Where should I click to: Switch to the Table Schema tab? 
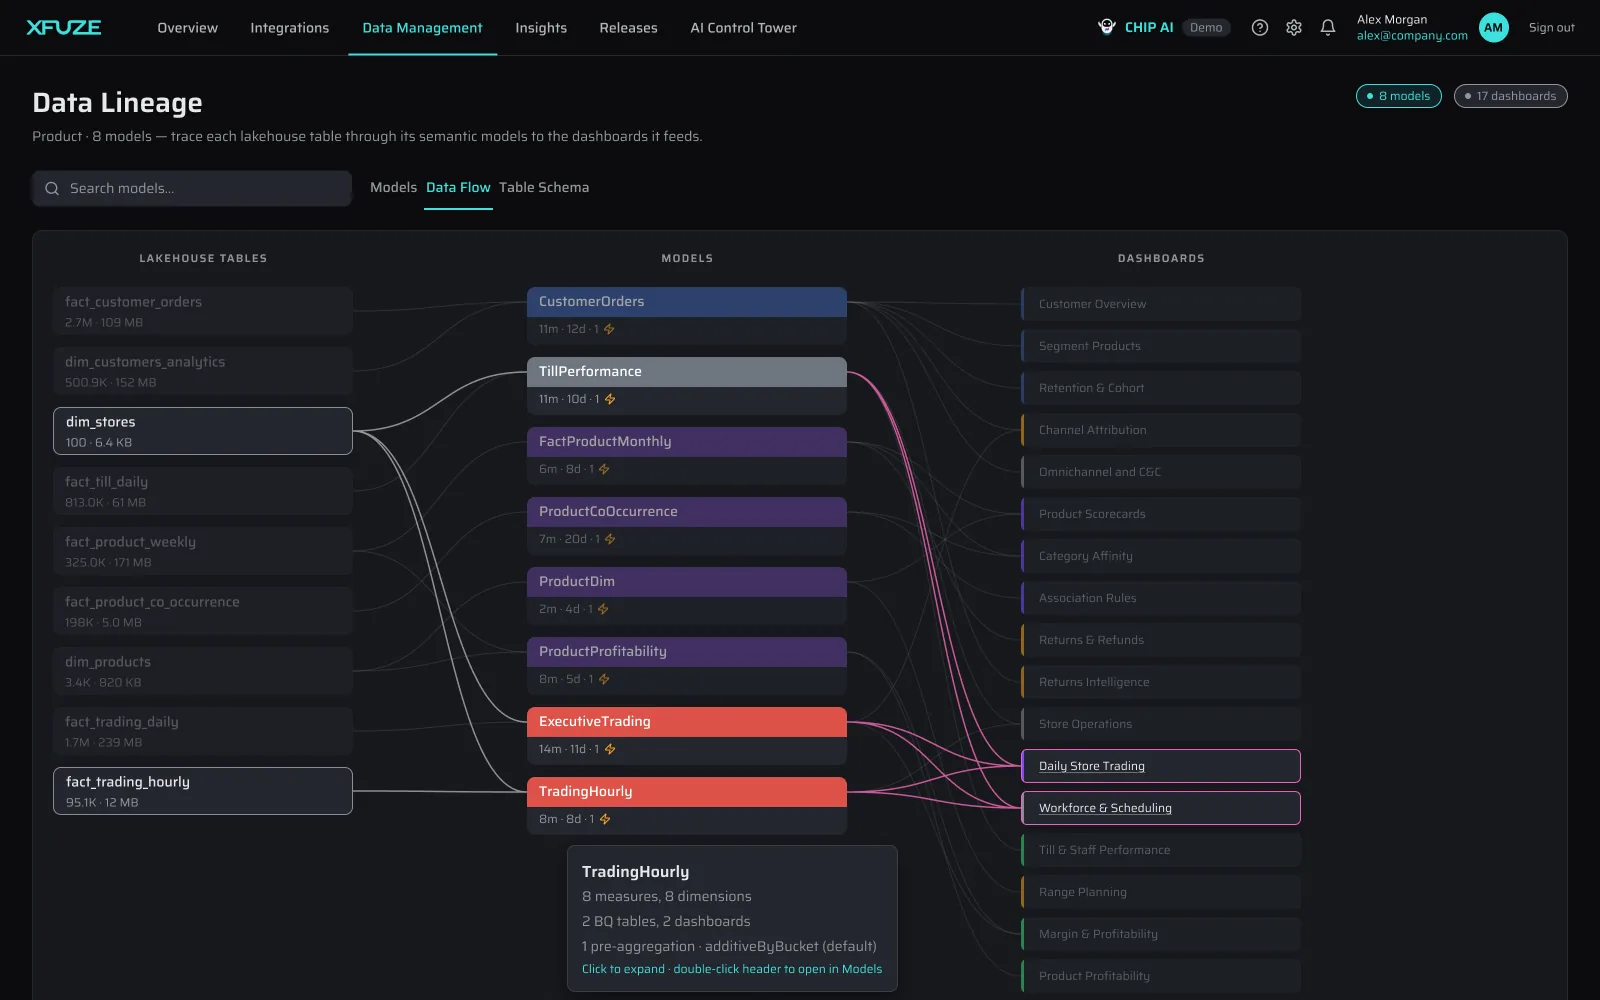pyautogui.click(x=544, y=187)
